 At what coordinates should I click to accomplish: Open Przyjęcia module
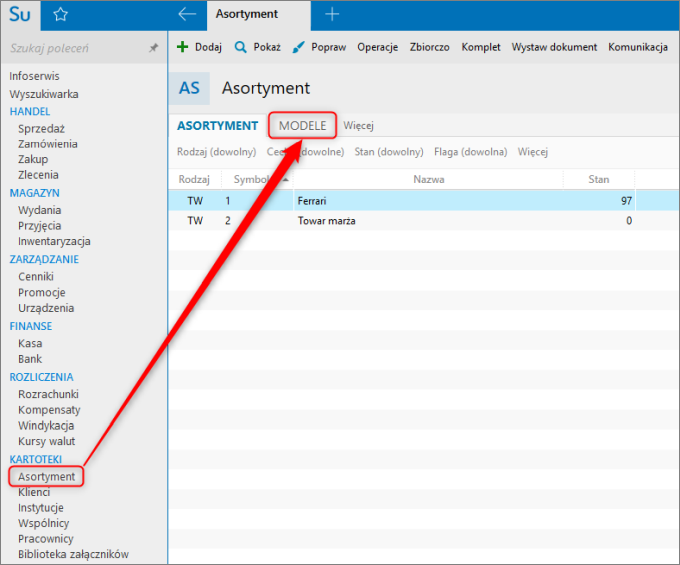click(39, 226)
